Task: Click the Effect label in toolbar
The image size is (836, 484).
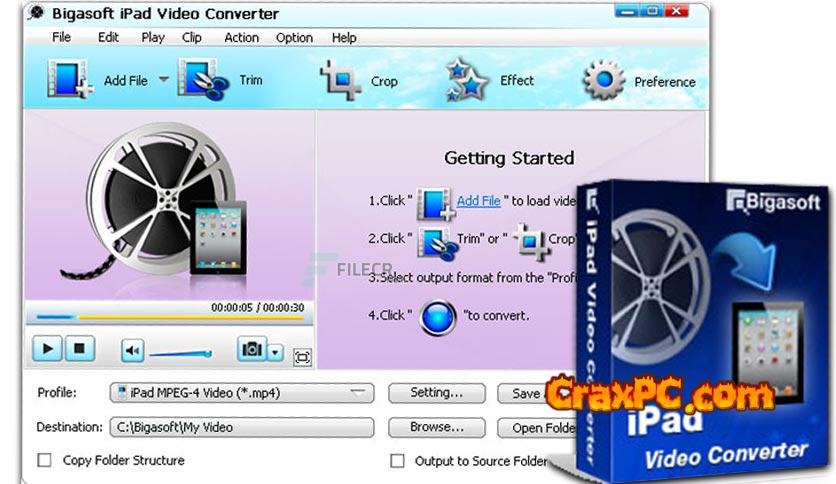Action: click(517, 80)
